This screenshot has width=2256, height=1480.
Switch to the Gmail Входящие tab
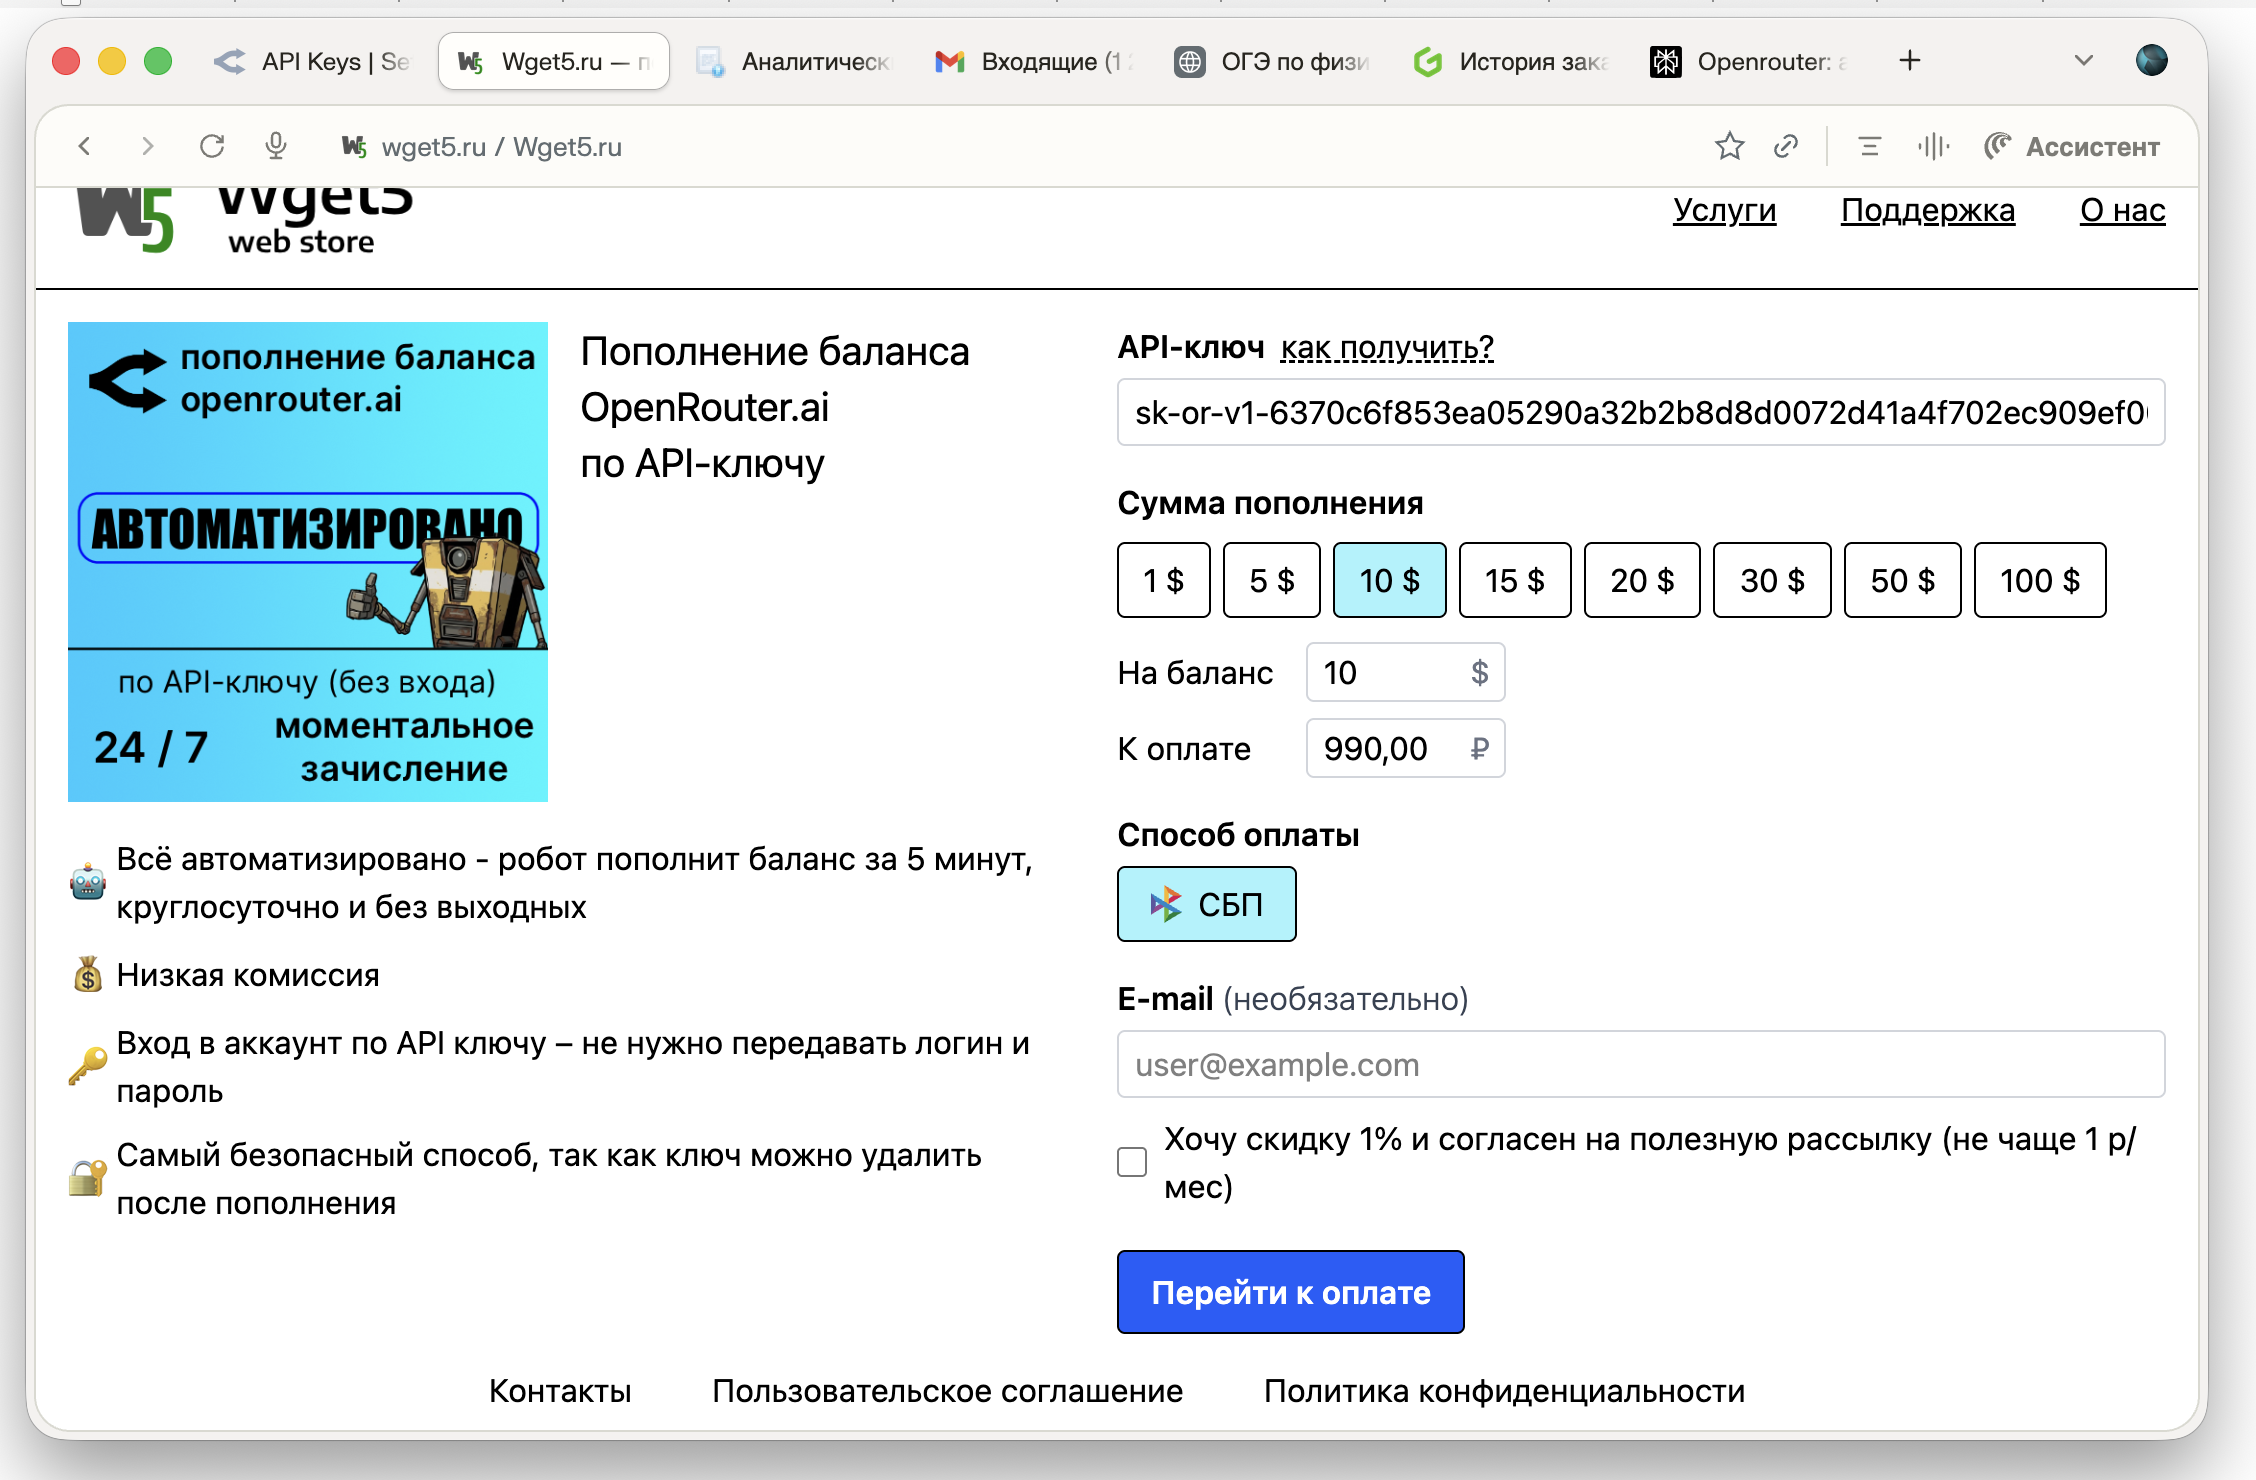[x=1034, y=62]
